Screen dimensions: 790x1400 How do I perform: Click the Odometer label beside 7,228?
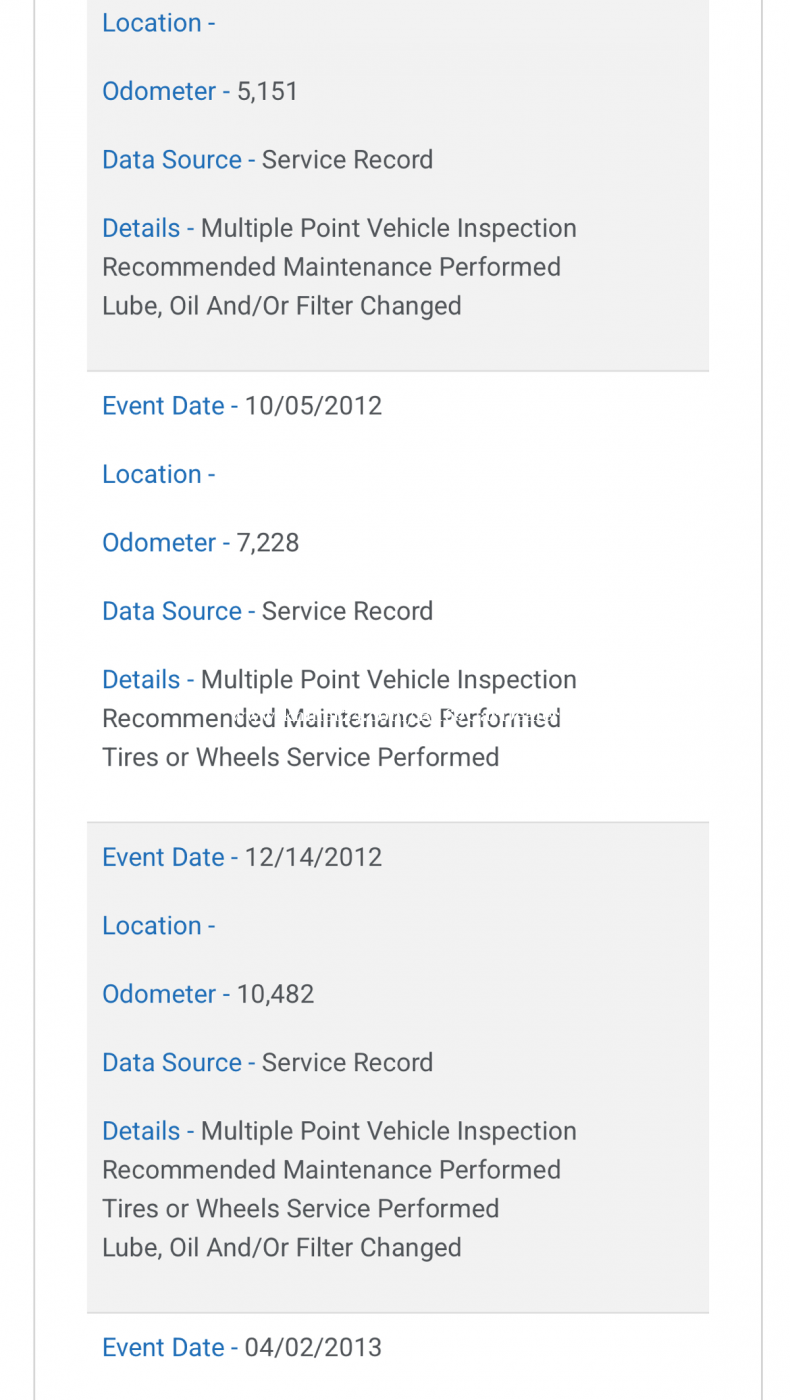pos(166,543)
